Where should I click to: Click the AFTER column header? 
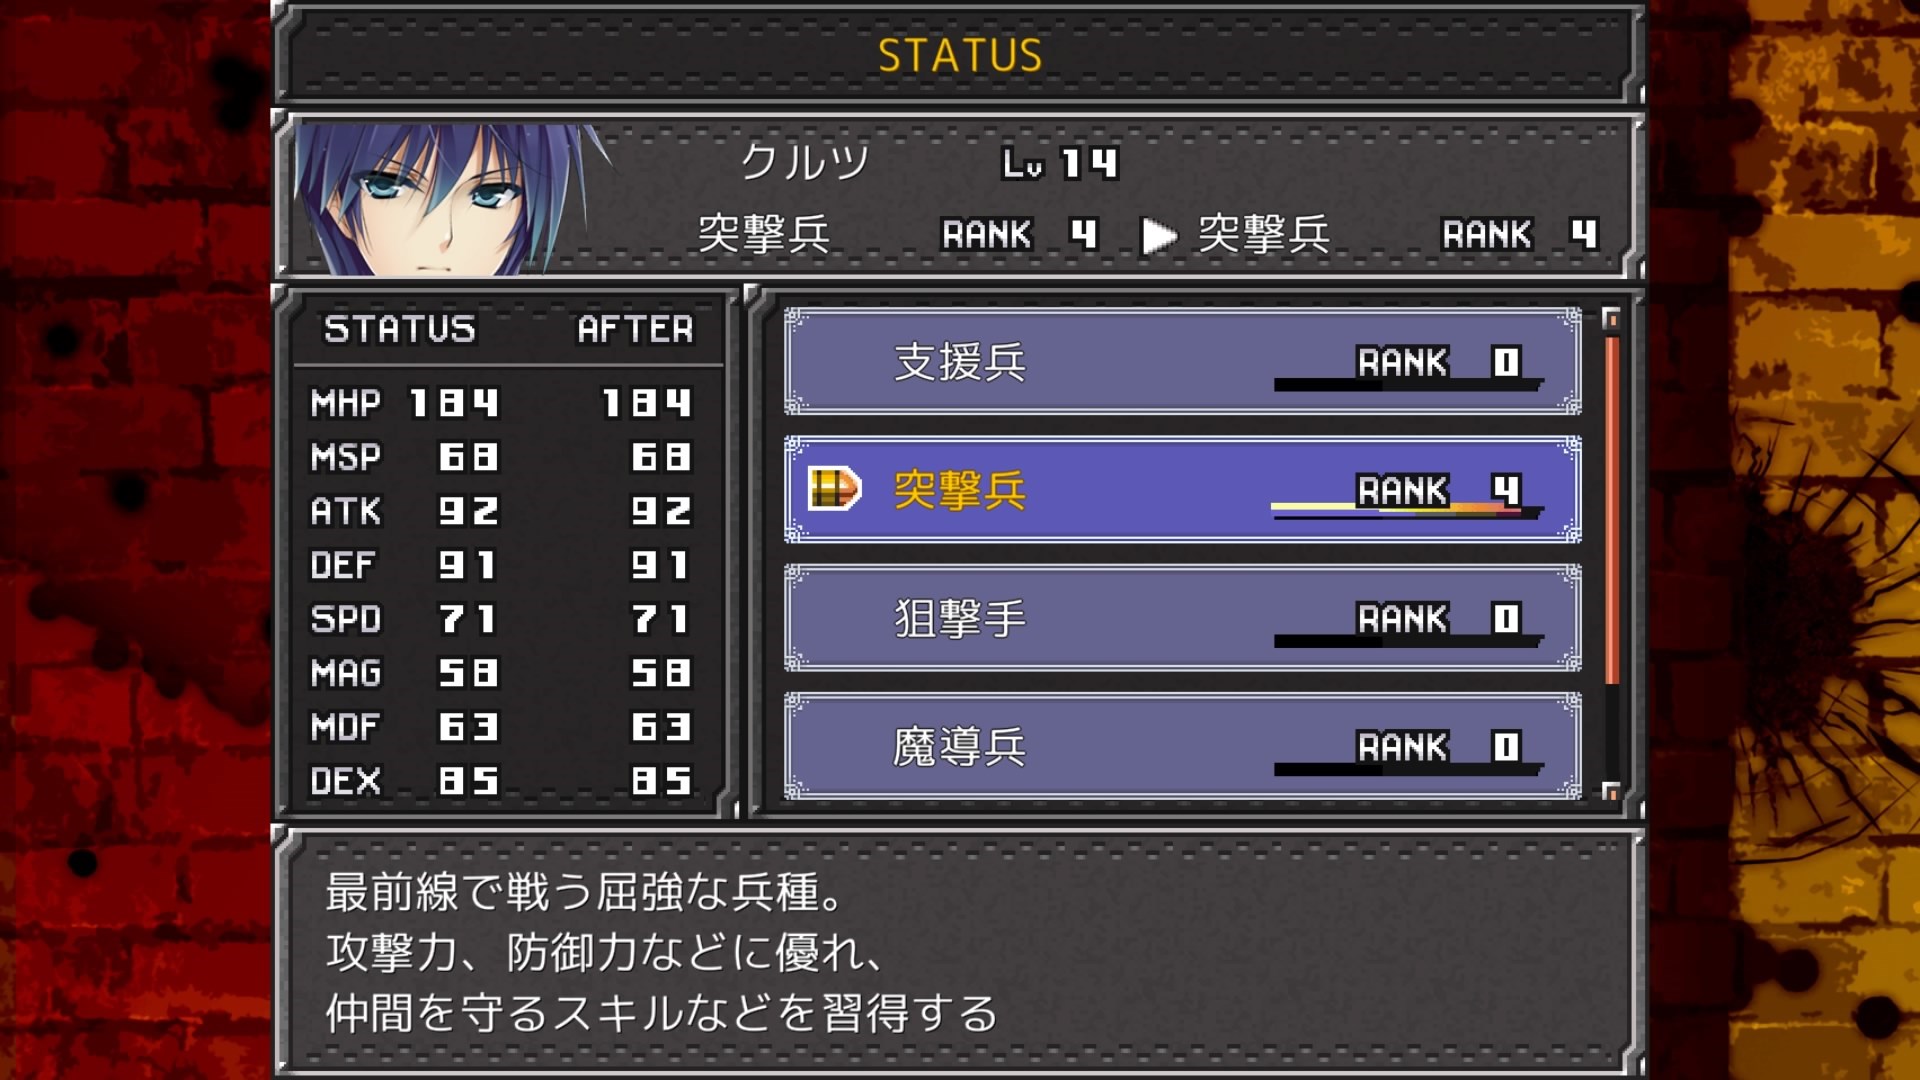pyautogui.click(x=635, y=329)
